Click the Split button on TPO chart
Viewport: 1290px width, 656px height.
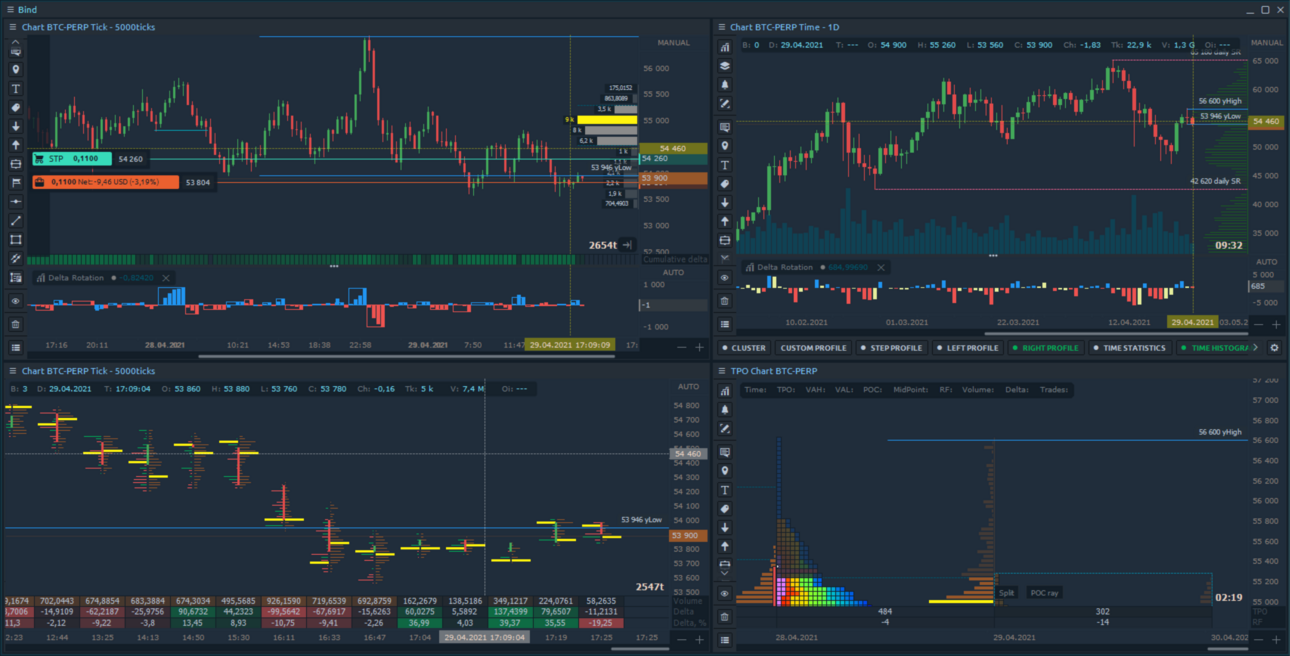pyautogui.click(x=1007, y=593)
